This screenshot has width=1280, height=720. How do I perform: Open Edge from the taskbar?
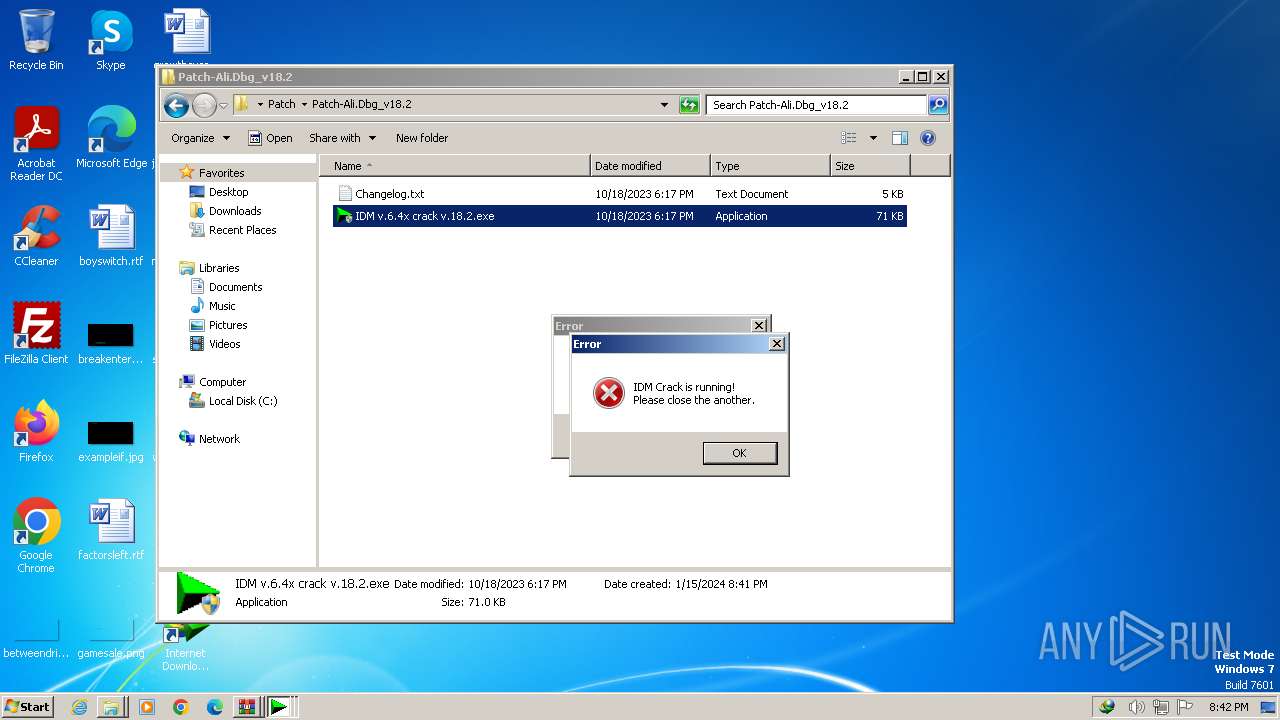pos(214,706)
